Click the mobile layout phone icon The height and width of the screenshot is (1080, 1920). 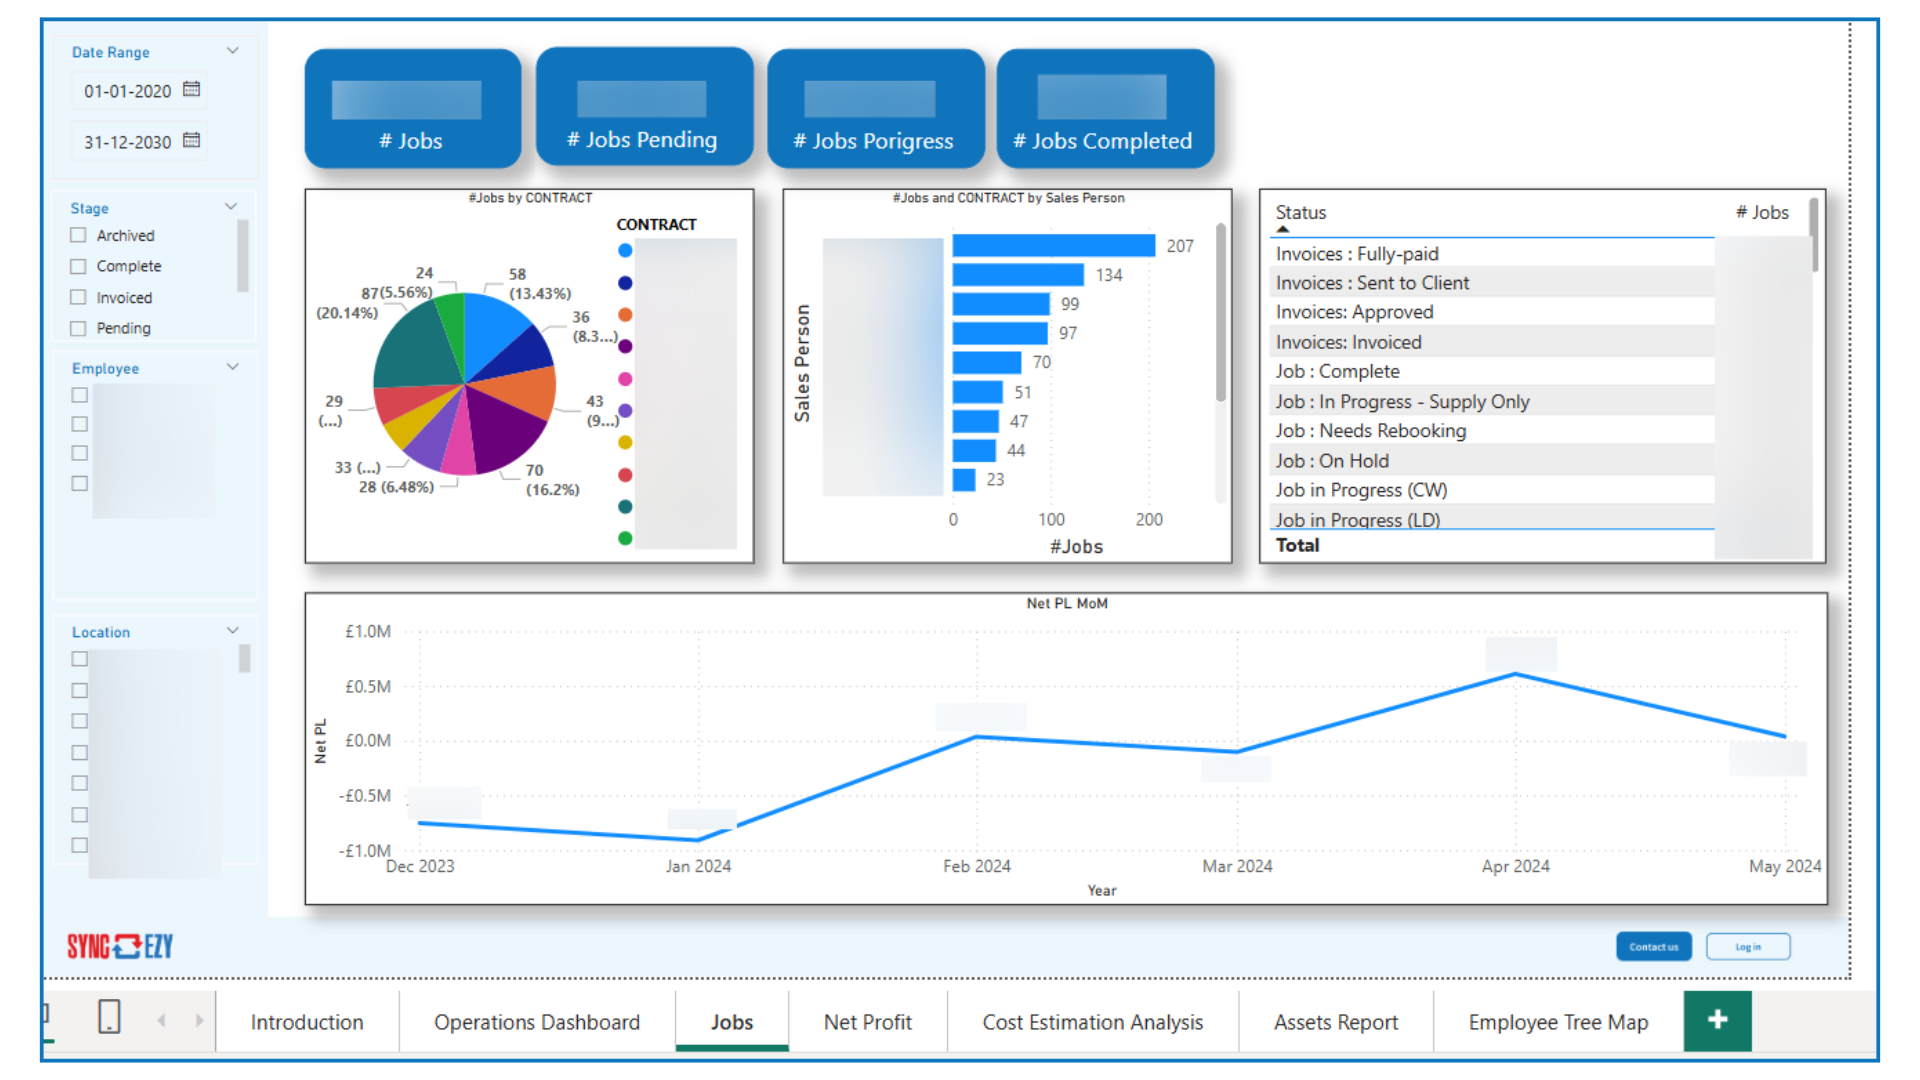tap(109, 1017)
